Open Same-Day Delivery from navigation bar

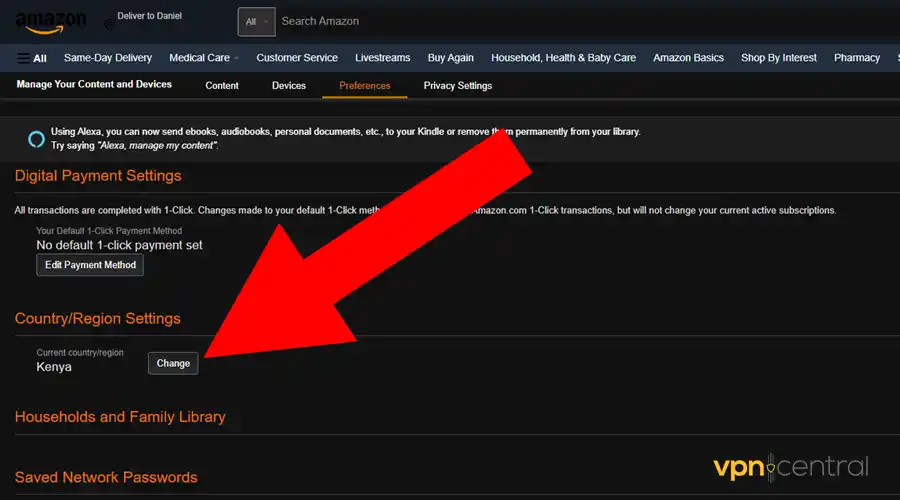pyautogui.click(x=108, y=58)
